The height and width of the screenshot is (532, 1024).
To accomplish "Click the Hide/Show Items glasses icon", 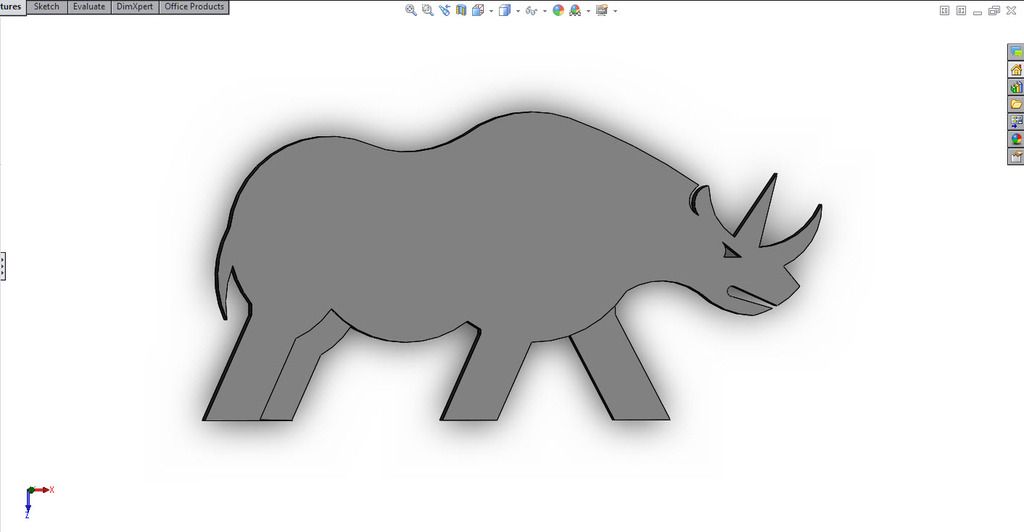I will click(532, 10).
